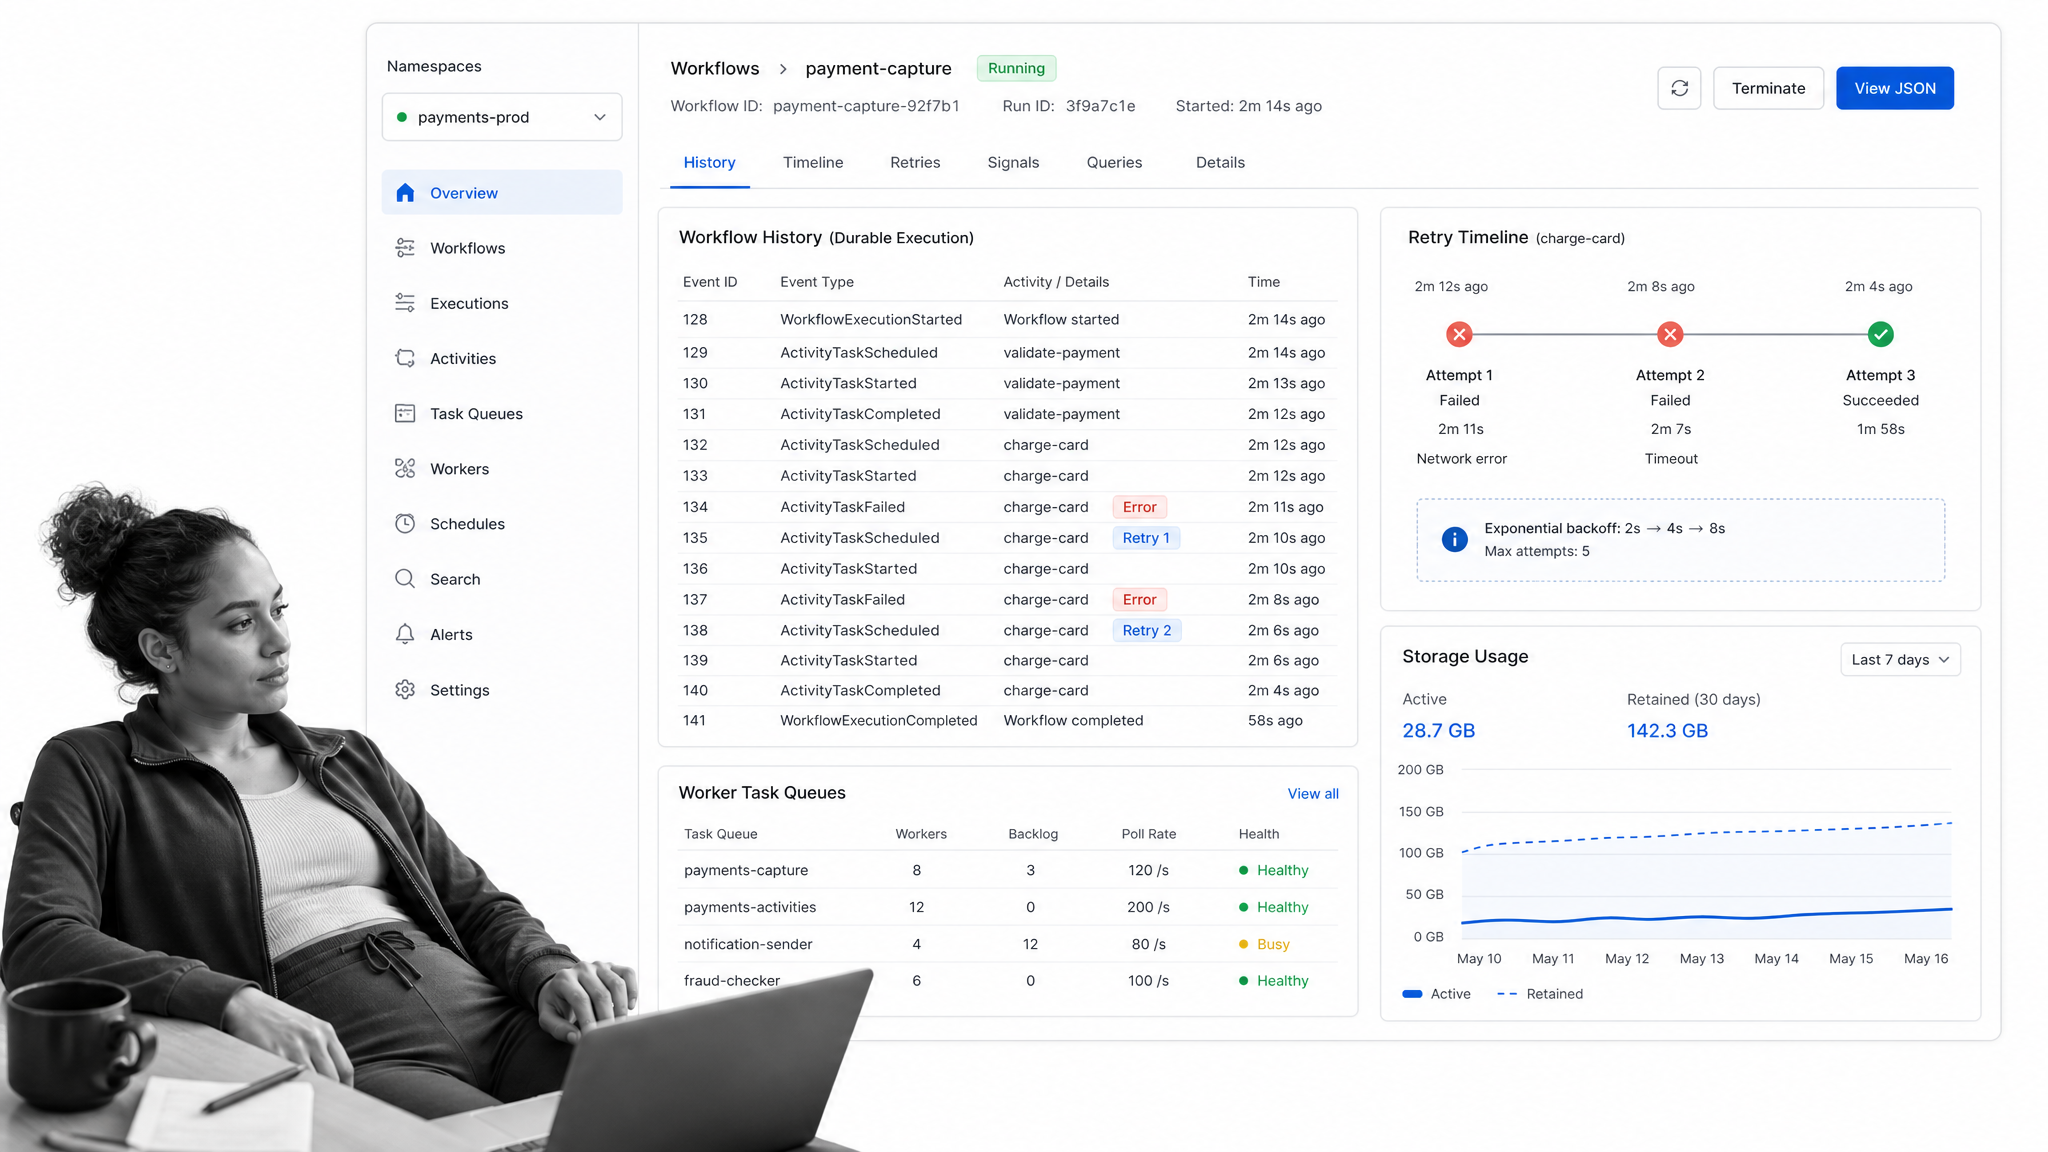Click the Attempt 2 failed marker
Image resolution: width=2048 pixels, height=1152 pixels.
pos(1670,334)
